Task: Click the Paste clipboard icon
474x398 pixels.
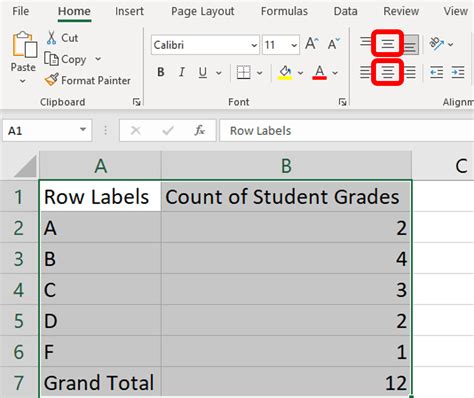Action: 24,44
